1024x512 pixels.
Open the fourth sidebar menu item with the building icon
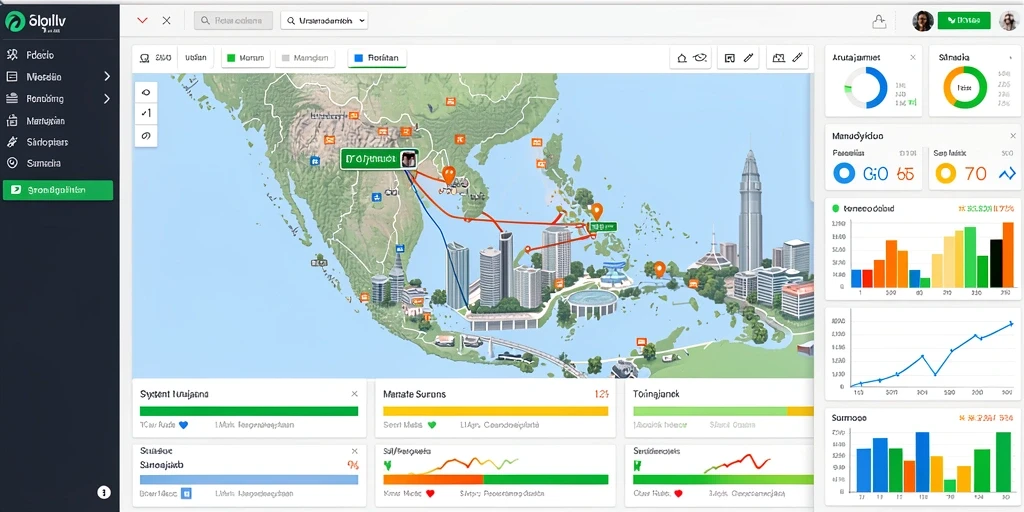[x=60, y=121]
